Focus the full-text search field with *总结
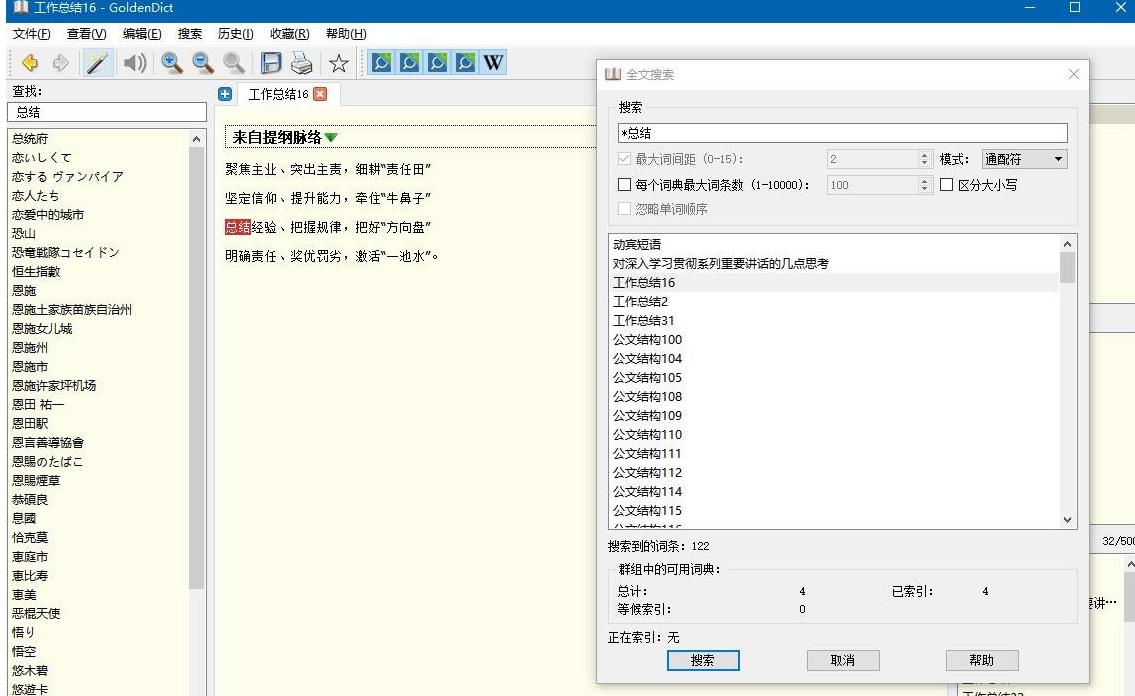Viewport: 1135px width, 696px height. (843, 133)
